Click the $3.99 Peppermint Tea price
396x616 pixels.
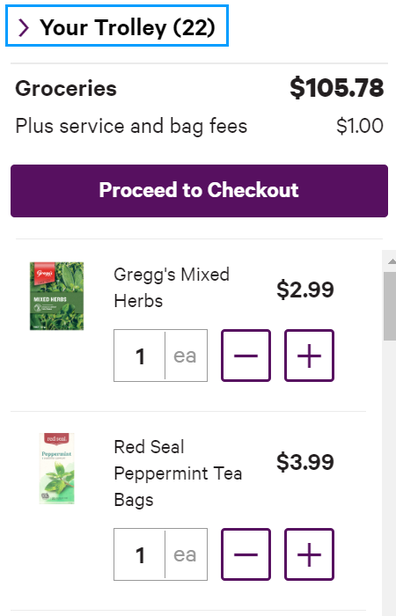305,462
